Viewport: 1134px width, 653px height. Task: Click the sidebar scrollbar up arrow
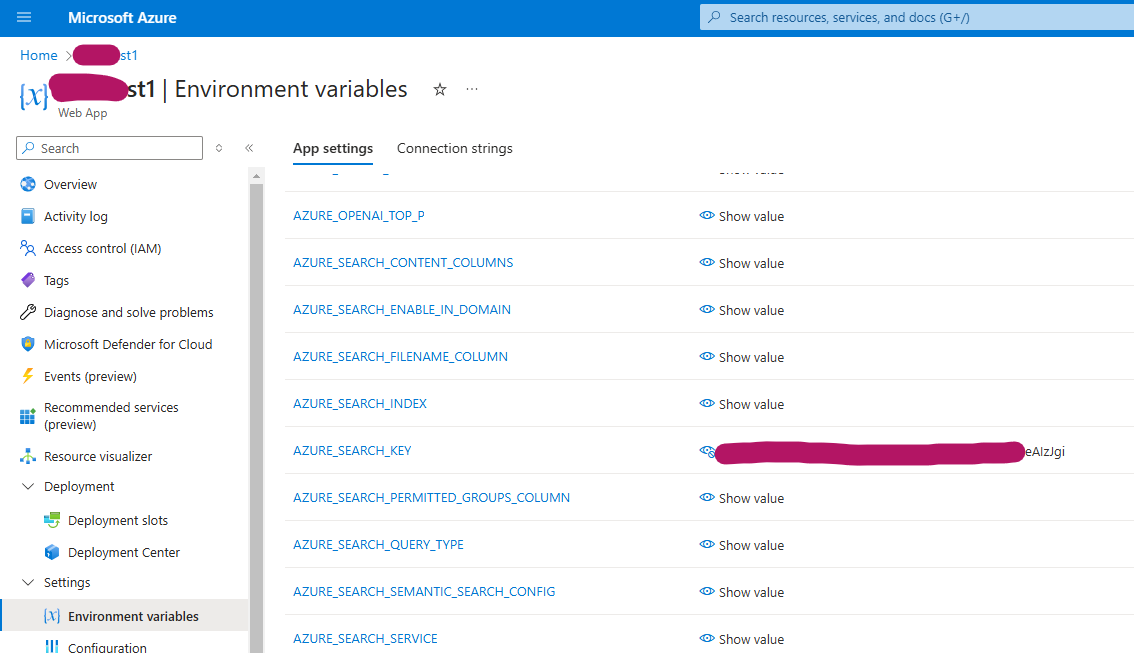point(256,176)
